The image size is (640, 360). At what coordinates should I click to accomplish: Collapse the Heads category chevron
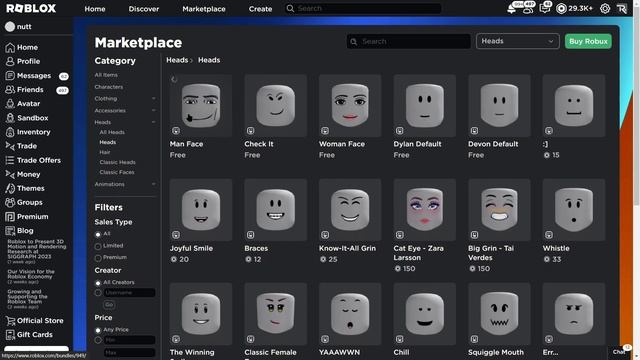pyautogui.click(x=153, y=122)
